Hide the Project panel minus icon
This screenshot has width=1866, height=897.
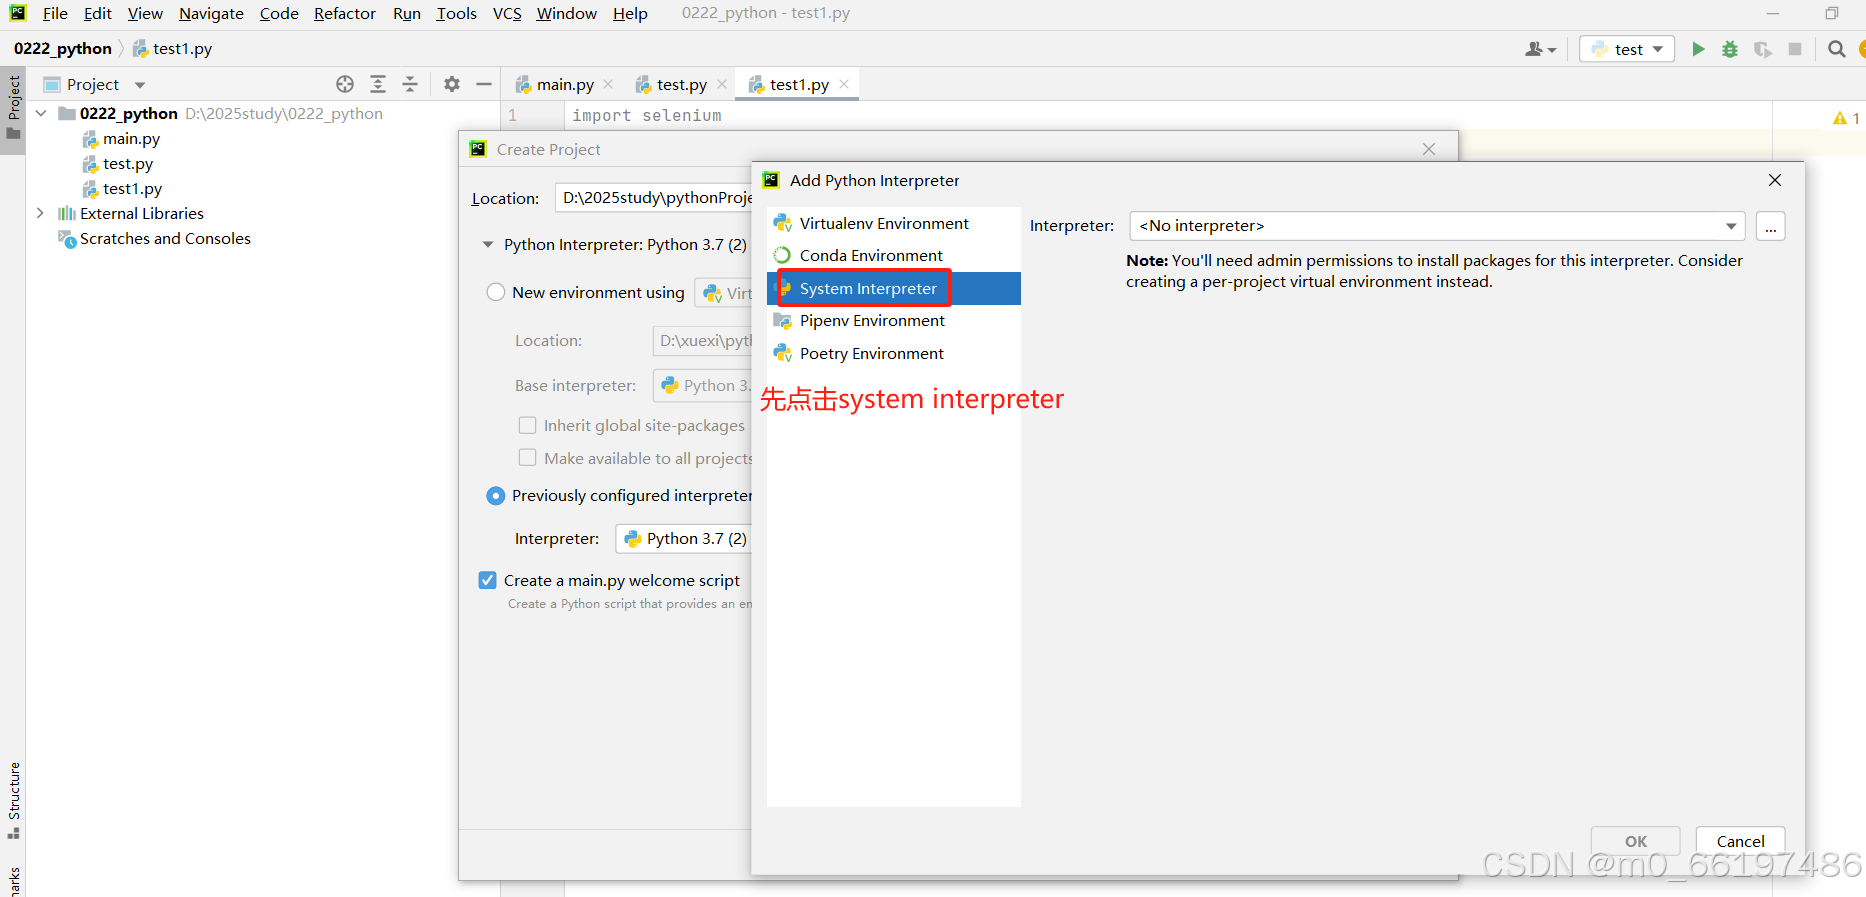(484, 84)
